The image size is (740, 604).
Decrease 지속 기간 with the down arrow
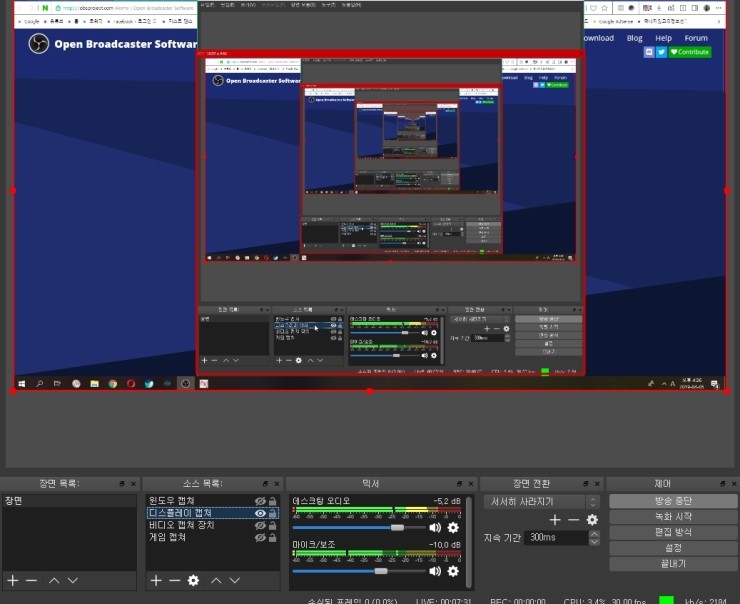pyautogui.click(x=594, y=541)
